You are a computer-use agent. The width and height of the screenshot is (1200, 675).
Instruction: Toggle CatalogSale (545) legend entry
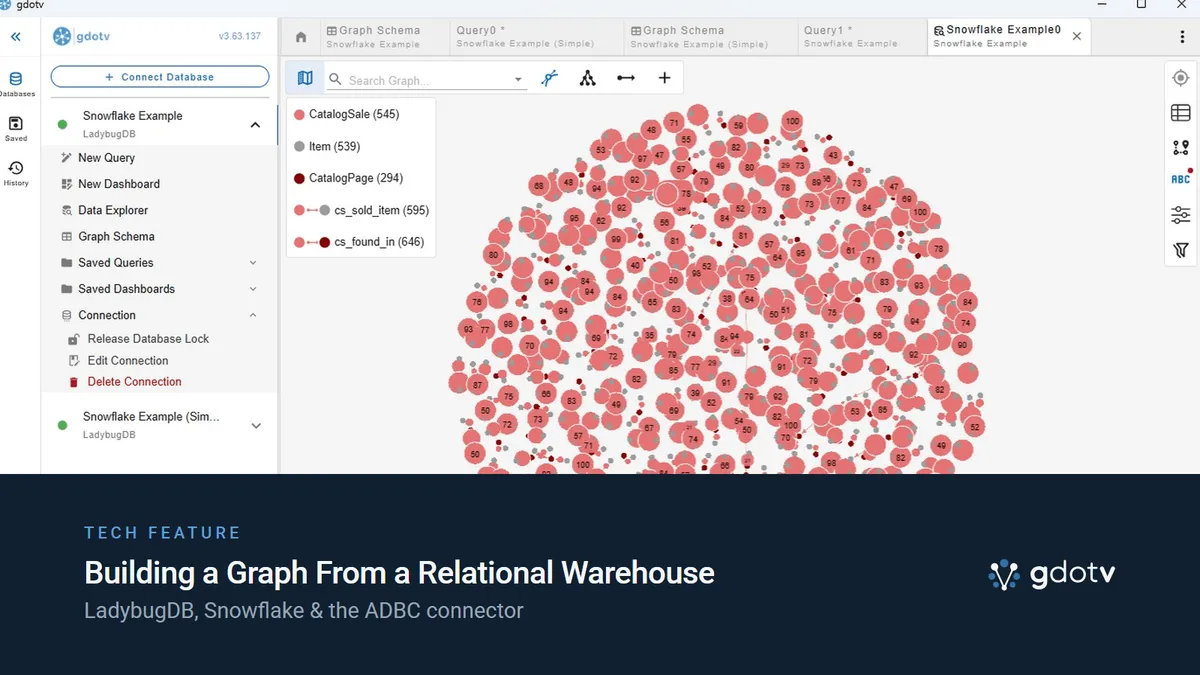[x=347, y=114]
